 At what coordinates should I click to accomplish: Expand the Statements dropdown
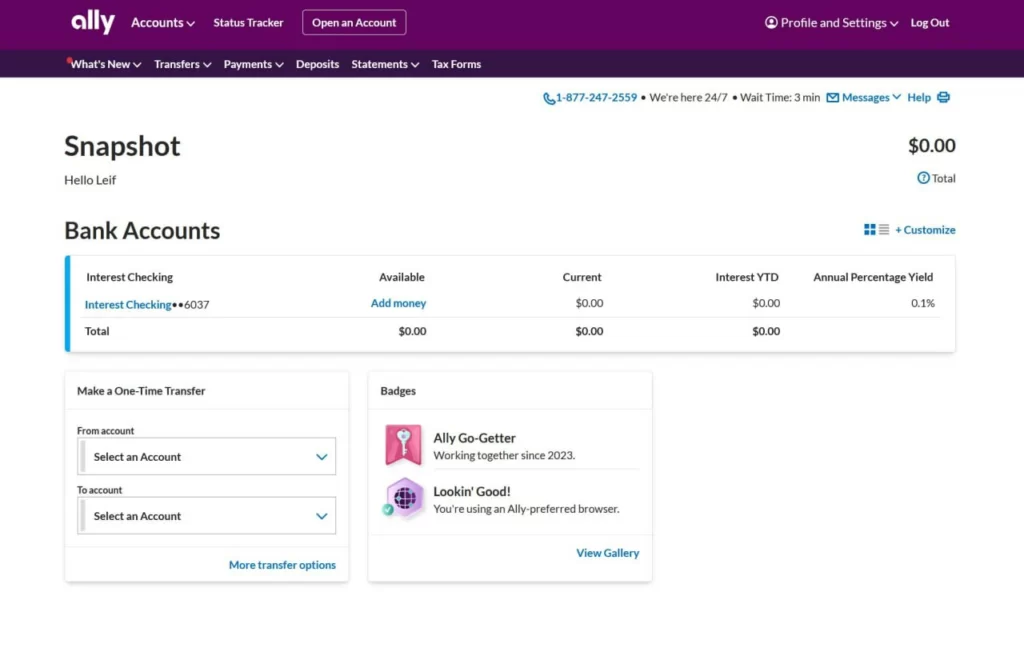click(385, 64)
